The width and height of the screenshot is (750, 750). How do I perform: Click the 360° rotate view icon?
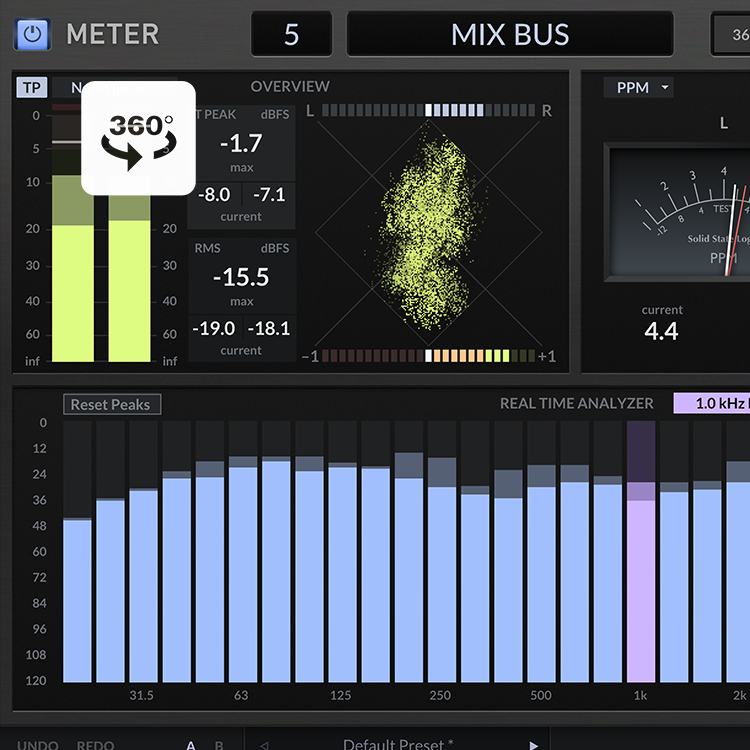(x=138, y=138)
